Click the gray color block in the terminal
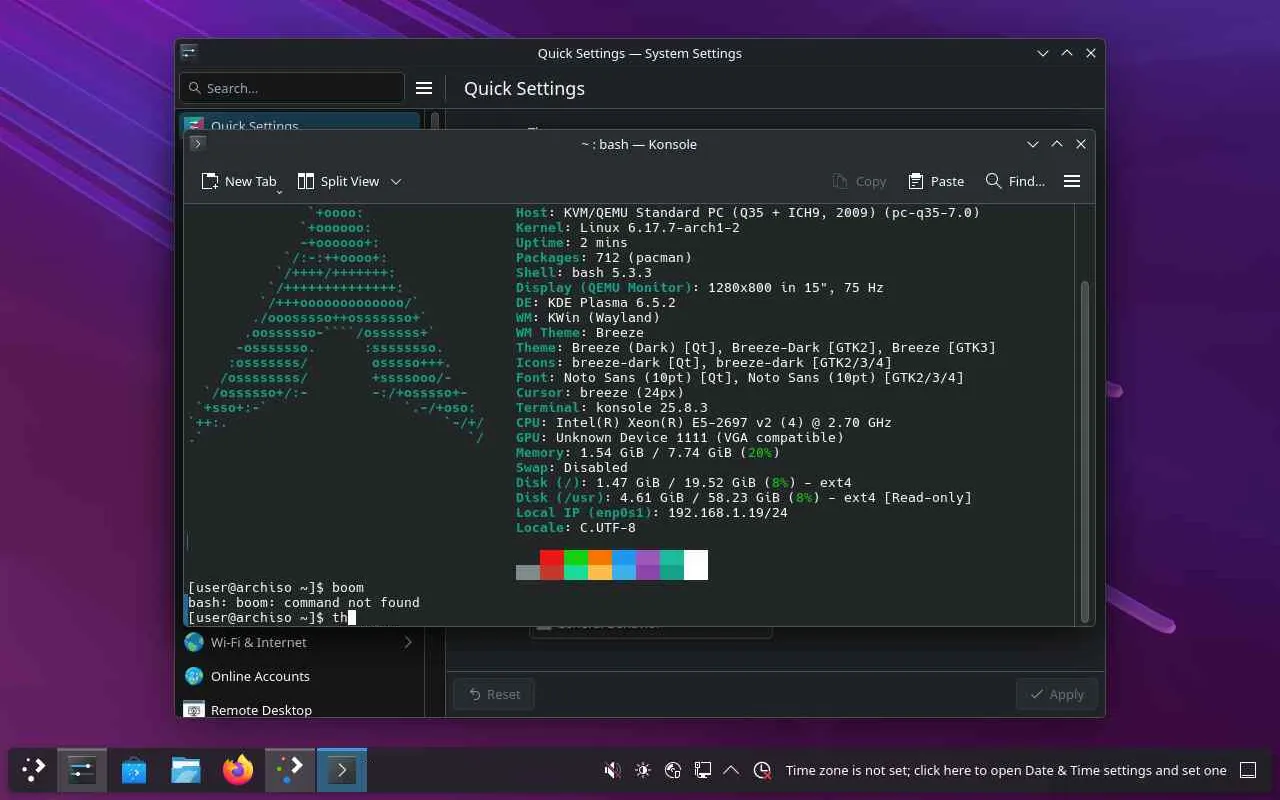1280x800 pixels. (528, 572)
